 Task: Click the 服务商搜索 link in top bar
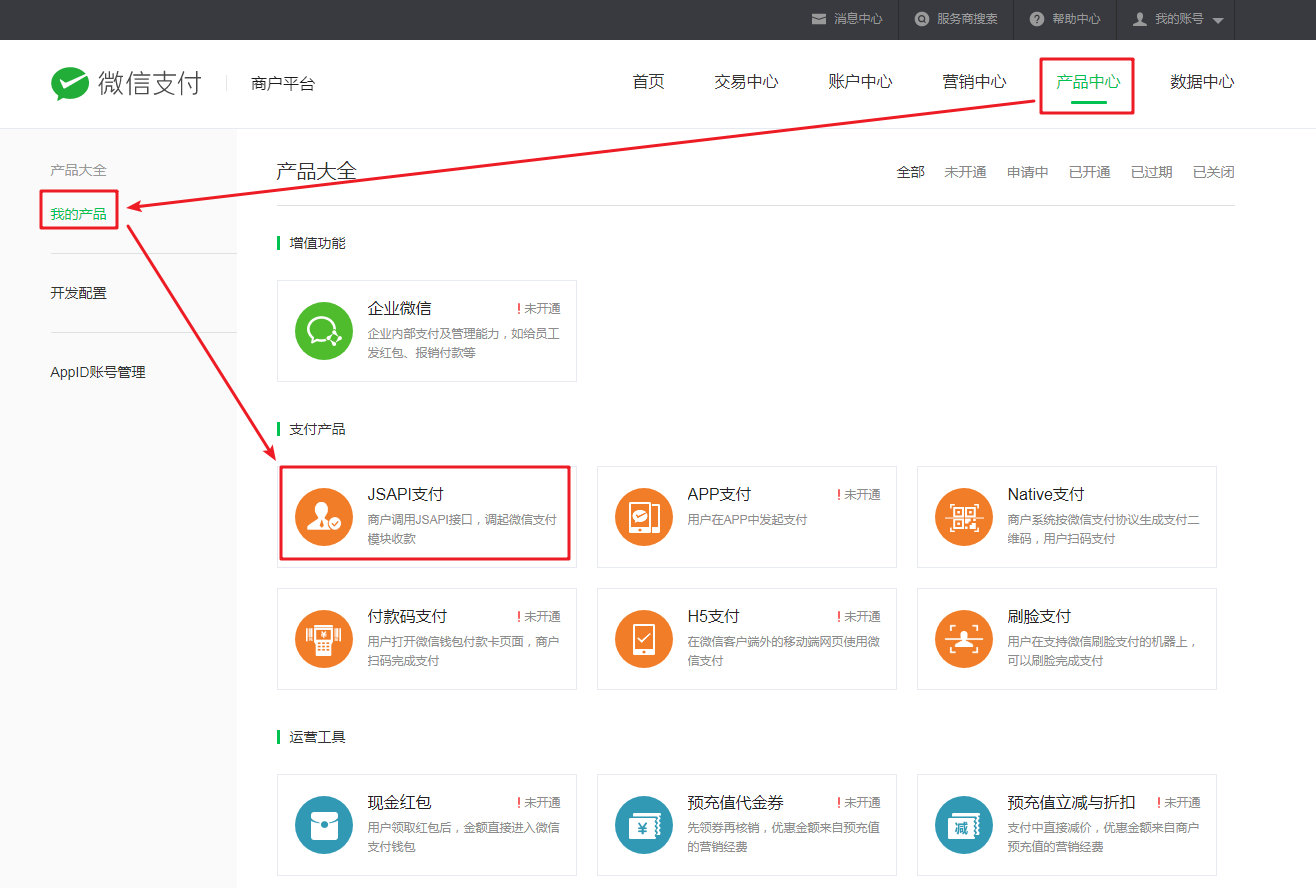[x=967, y=19]
